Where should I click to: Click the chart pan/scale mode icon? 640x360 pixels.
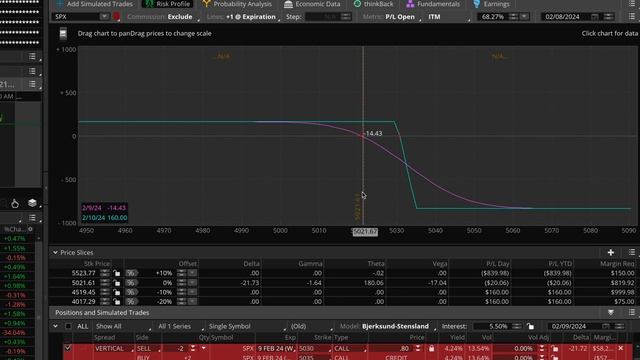(63, 33)
